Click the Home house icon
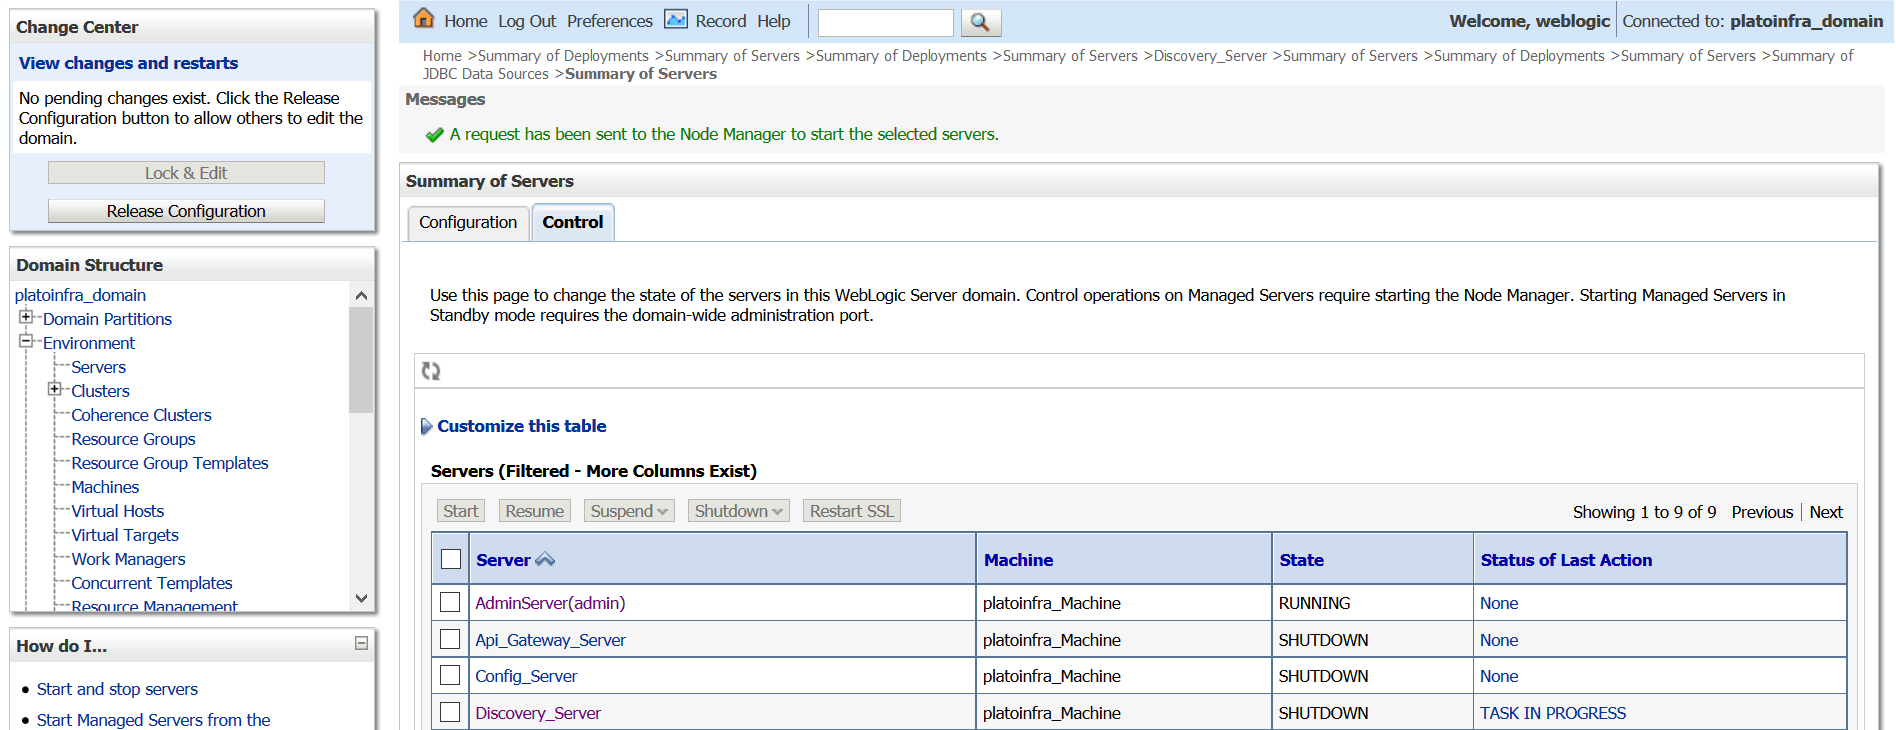 [424, 18]
